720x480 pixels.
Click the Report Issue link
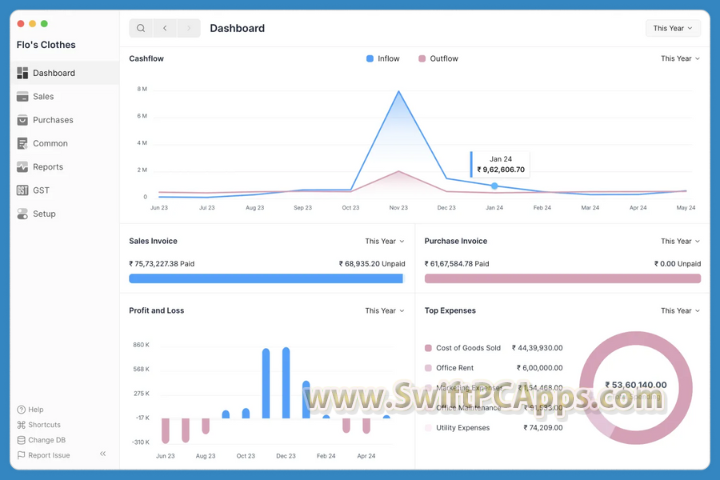click(49, 455)
